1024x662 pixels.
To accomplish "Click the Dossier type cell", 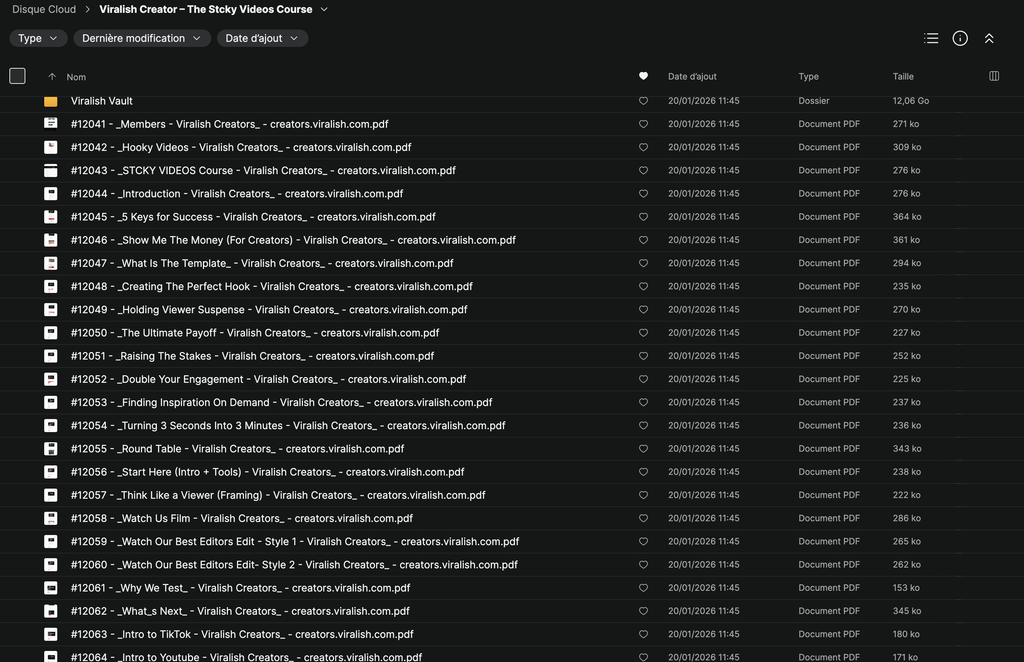I will coord(814,101).
